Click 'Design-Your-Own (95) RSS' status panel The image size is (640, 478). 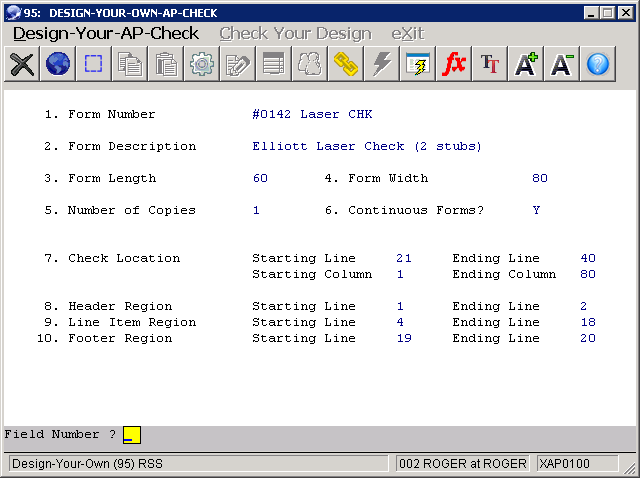tap(198, 464)
